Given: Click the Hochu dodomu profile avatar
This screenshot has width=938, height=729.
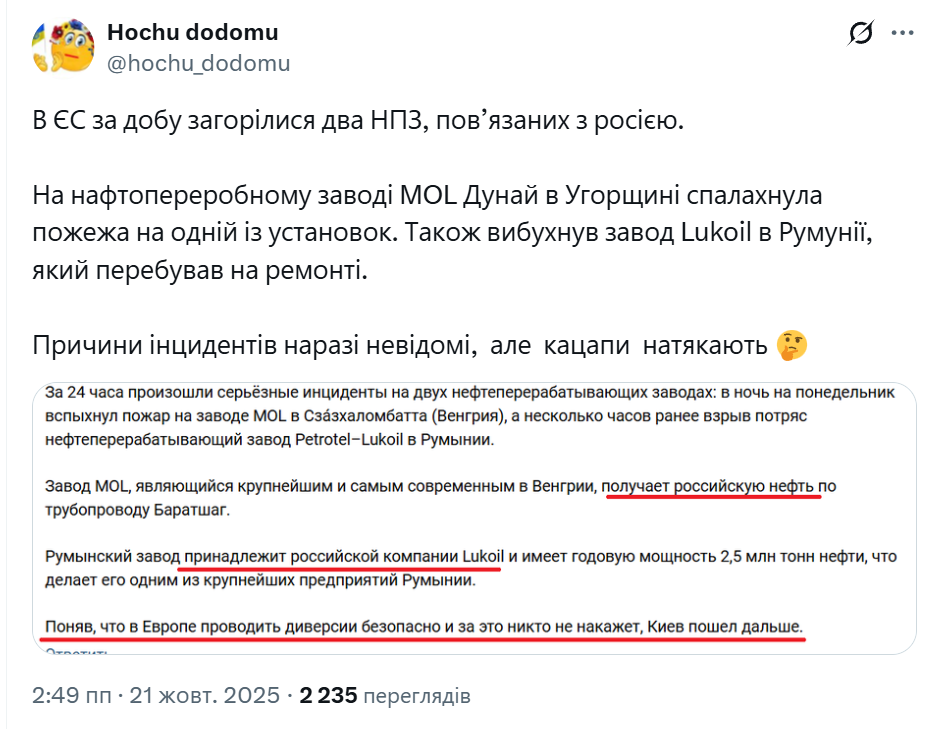Looking at the screenshot, I should coord(64,47).
